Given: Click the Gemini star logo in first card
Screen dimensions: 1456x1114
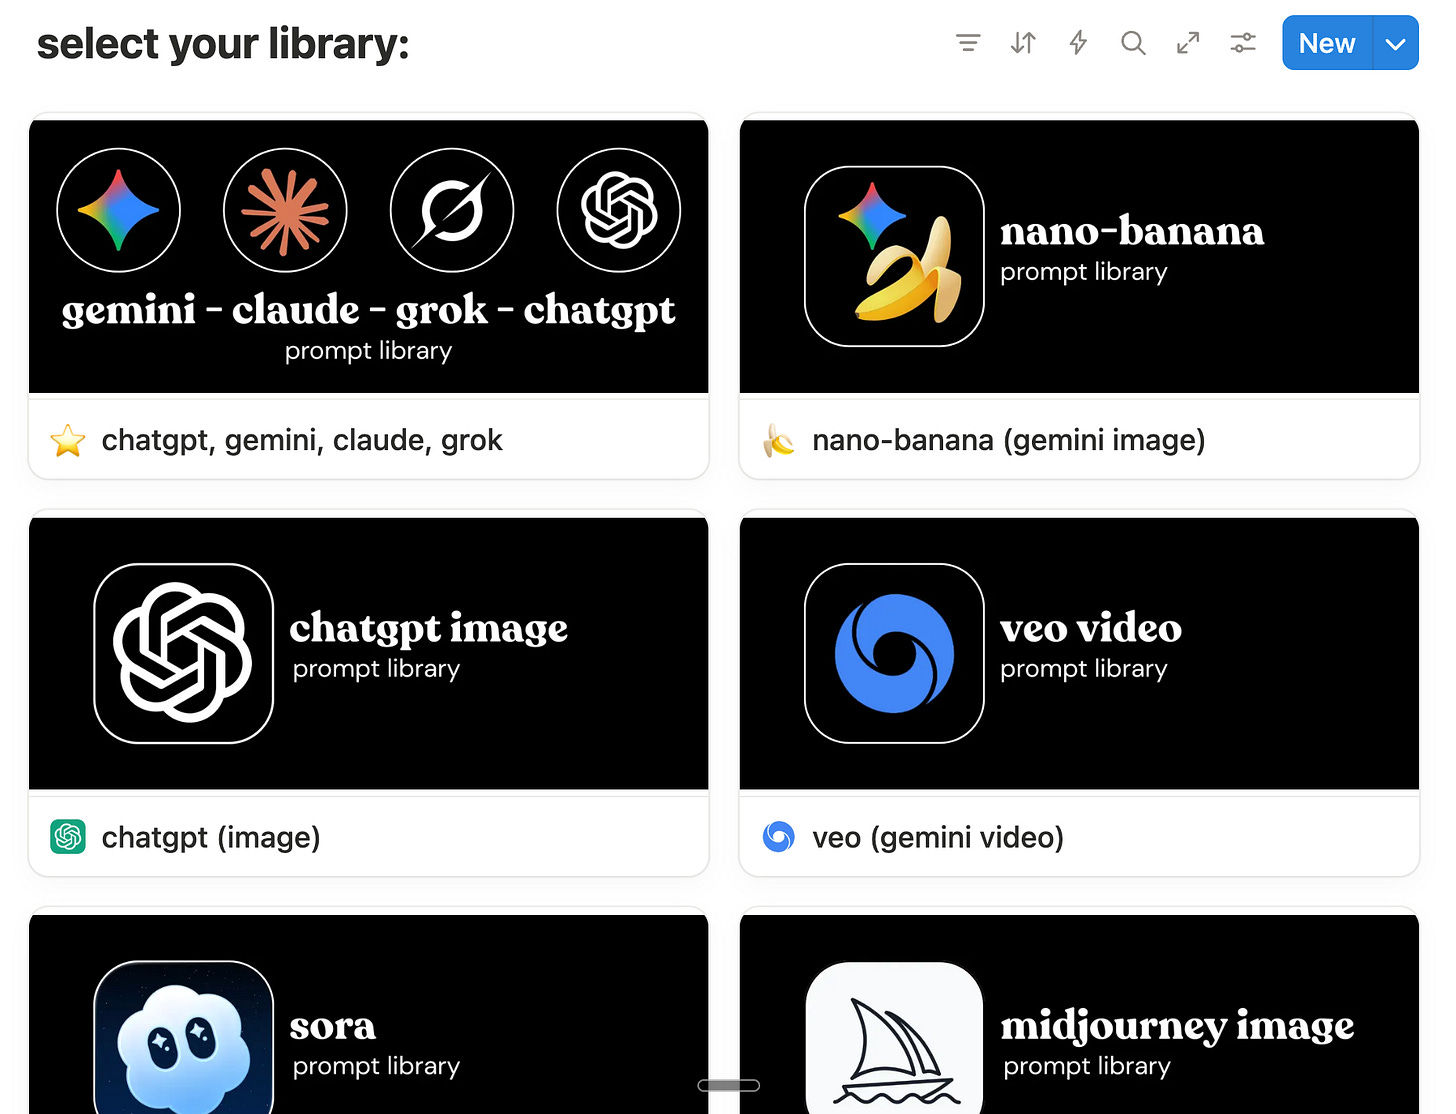Looking at the screenshot, I should 119,210.
